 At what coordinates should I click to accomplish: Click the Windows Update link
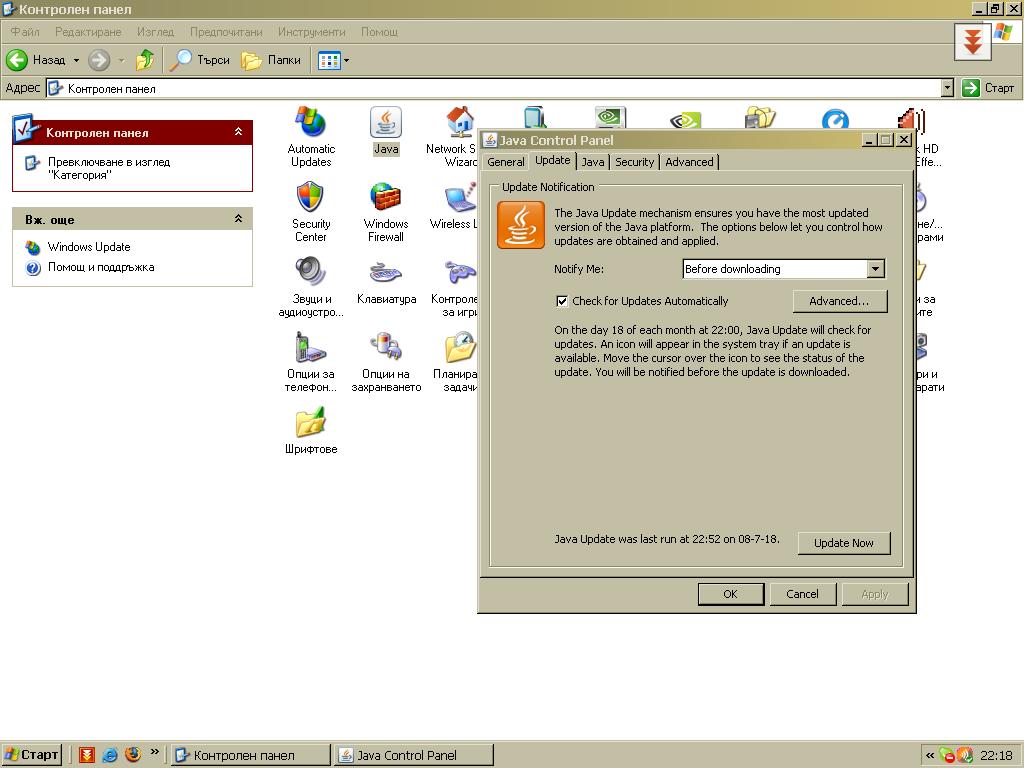(x=89, y=247)
